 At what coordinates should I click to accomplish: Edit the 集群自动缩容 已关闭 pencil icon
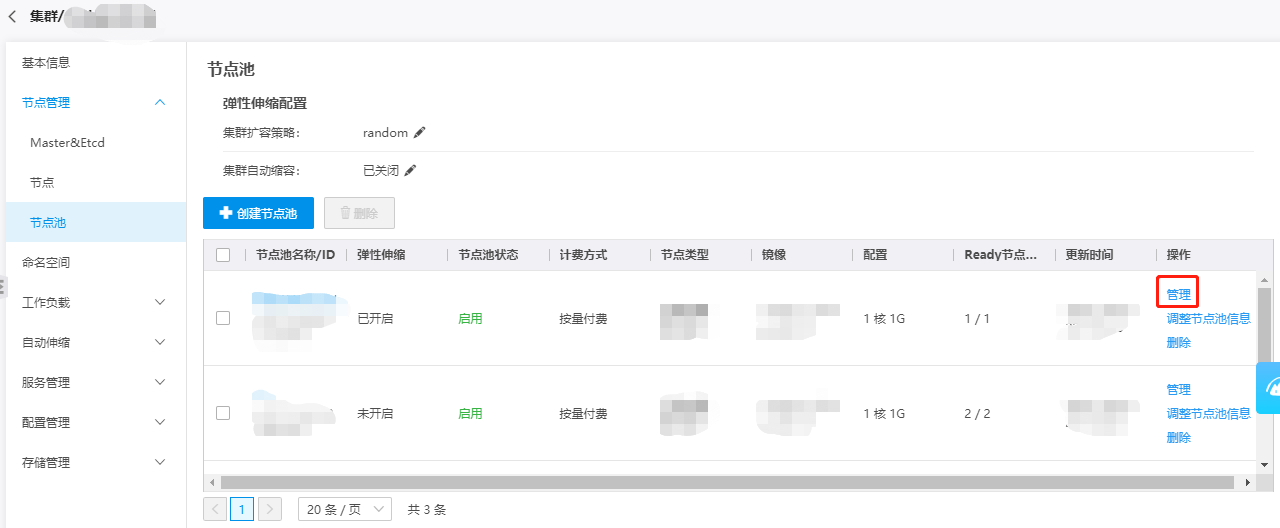pos(410,170)
